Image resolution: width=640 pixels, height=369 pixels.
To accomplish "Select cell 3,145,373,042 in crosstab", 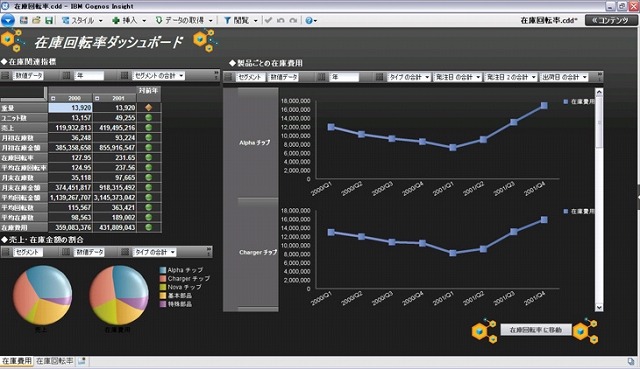I will click(115, 197).
